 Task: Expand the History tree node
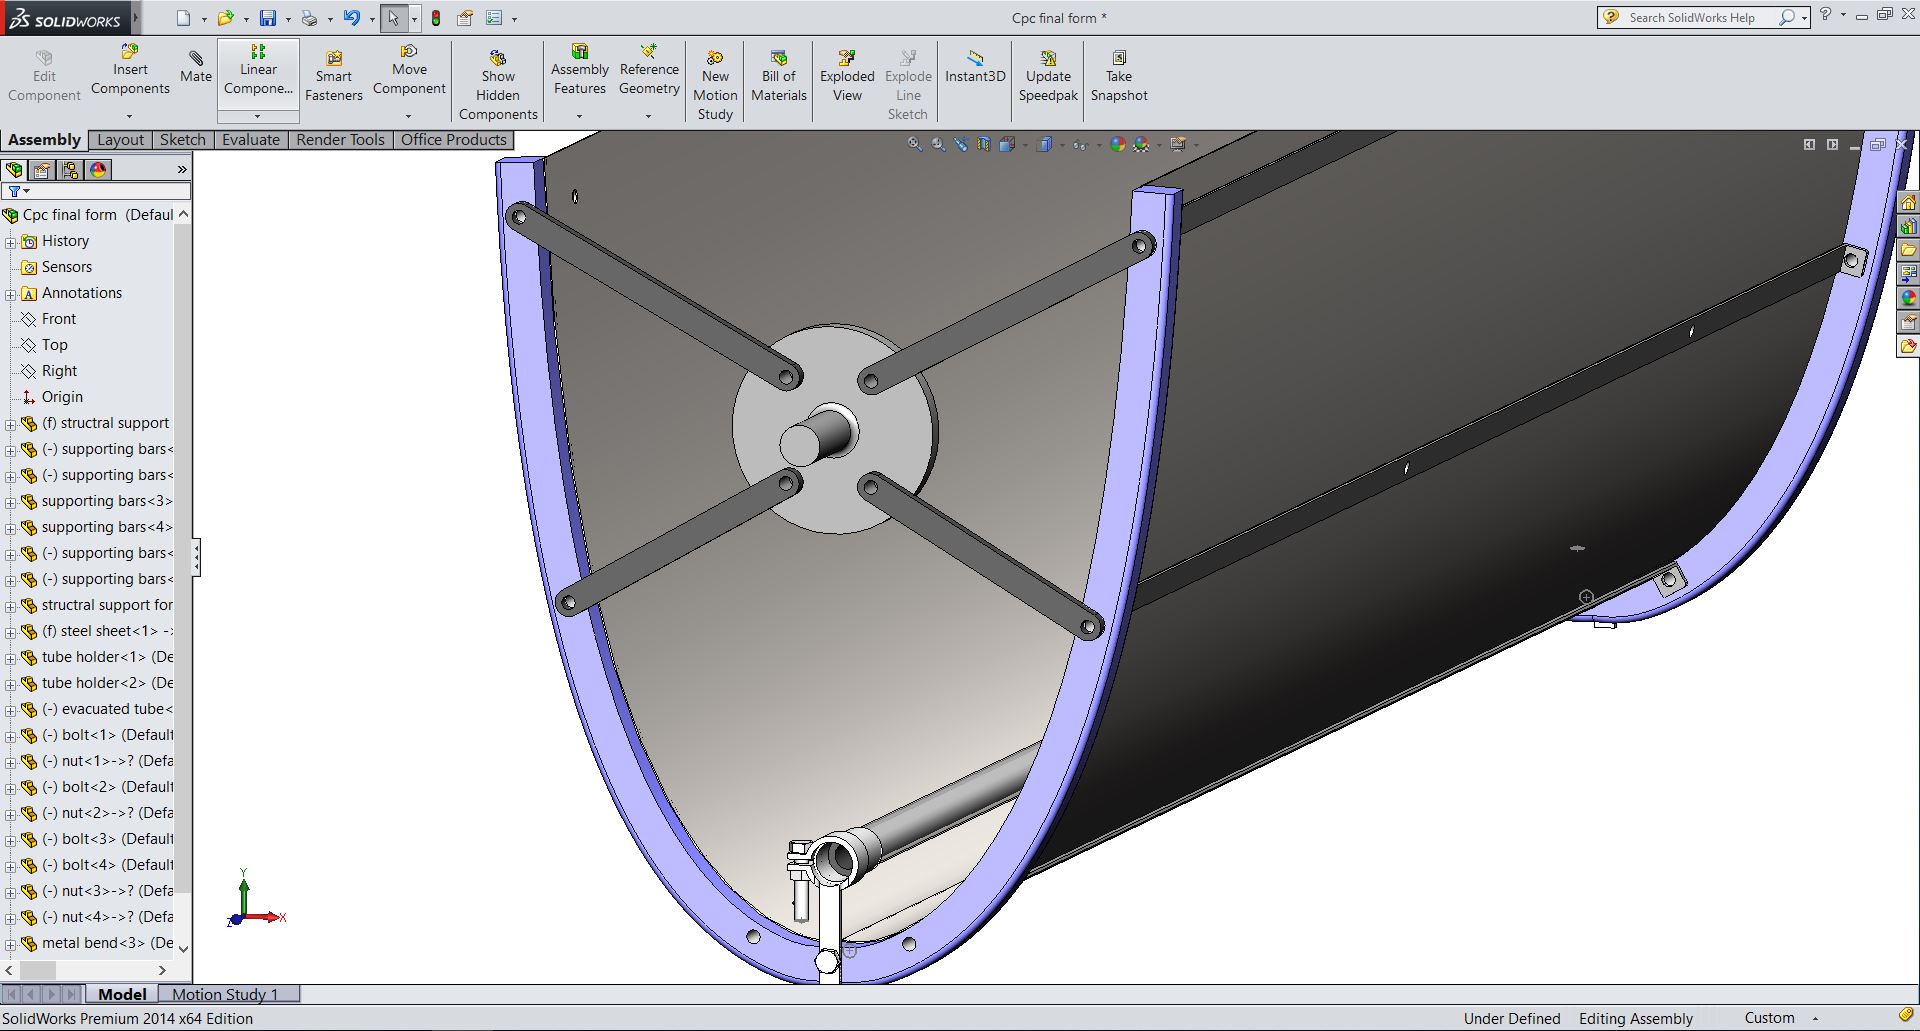click(10, 242)
